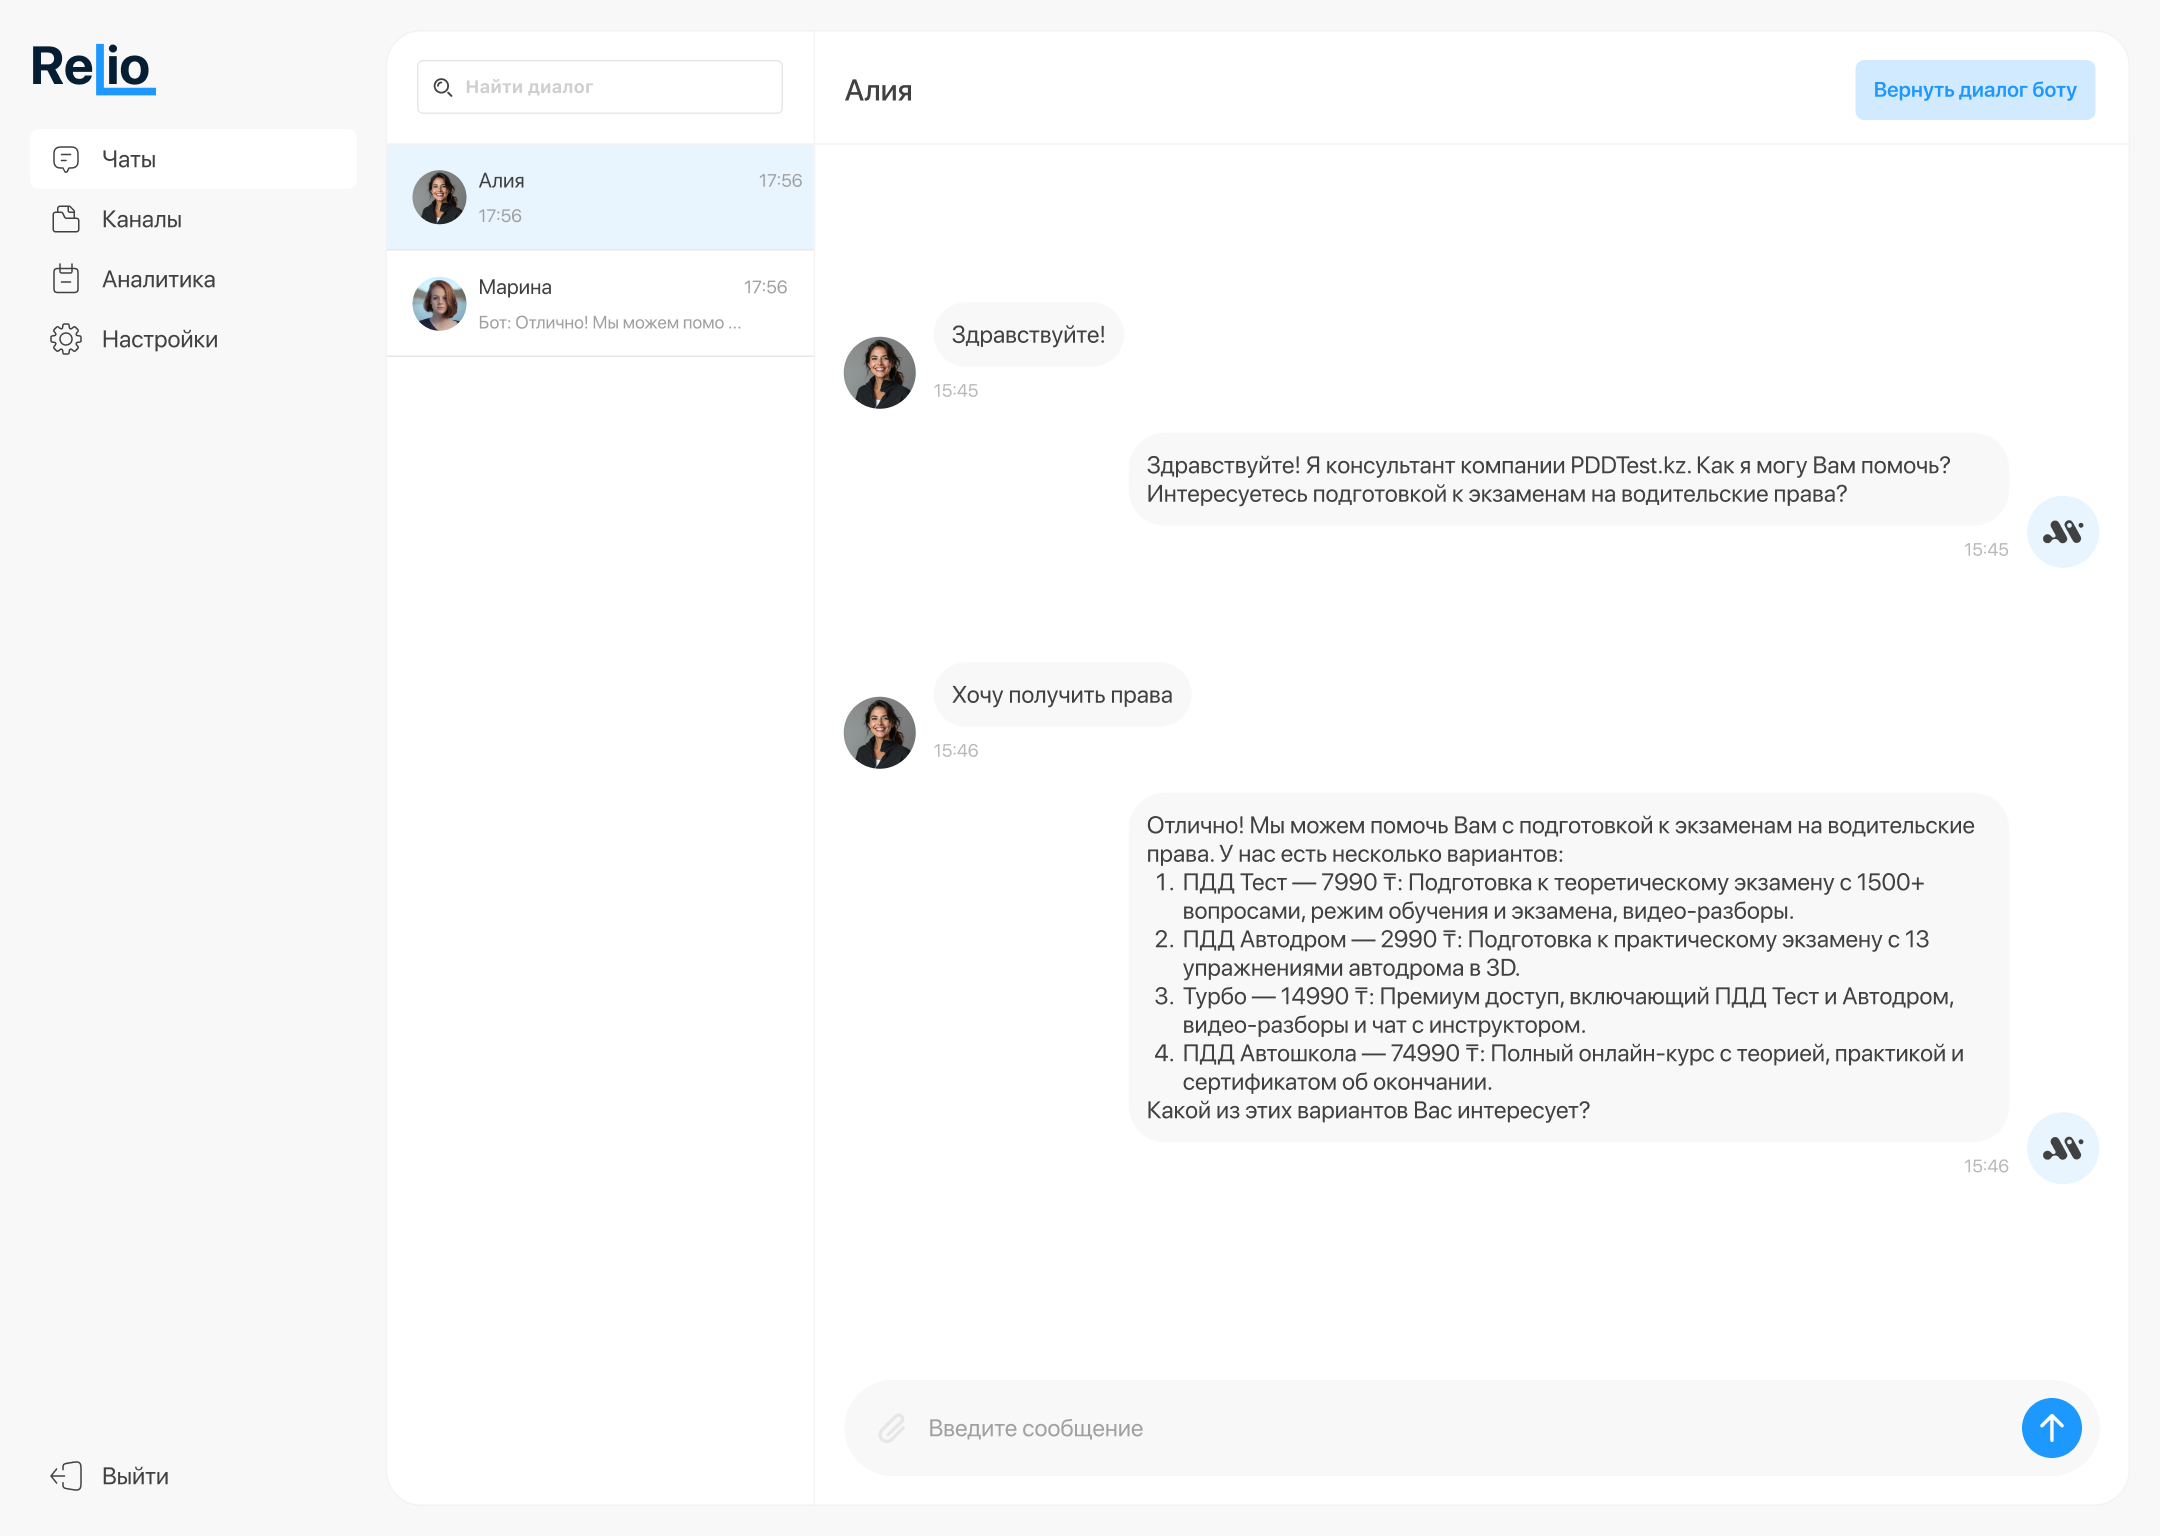This screenshot has height=1536, width=2160.
Task: Click the Аналитика calendar icon
Action: point(66,279)
